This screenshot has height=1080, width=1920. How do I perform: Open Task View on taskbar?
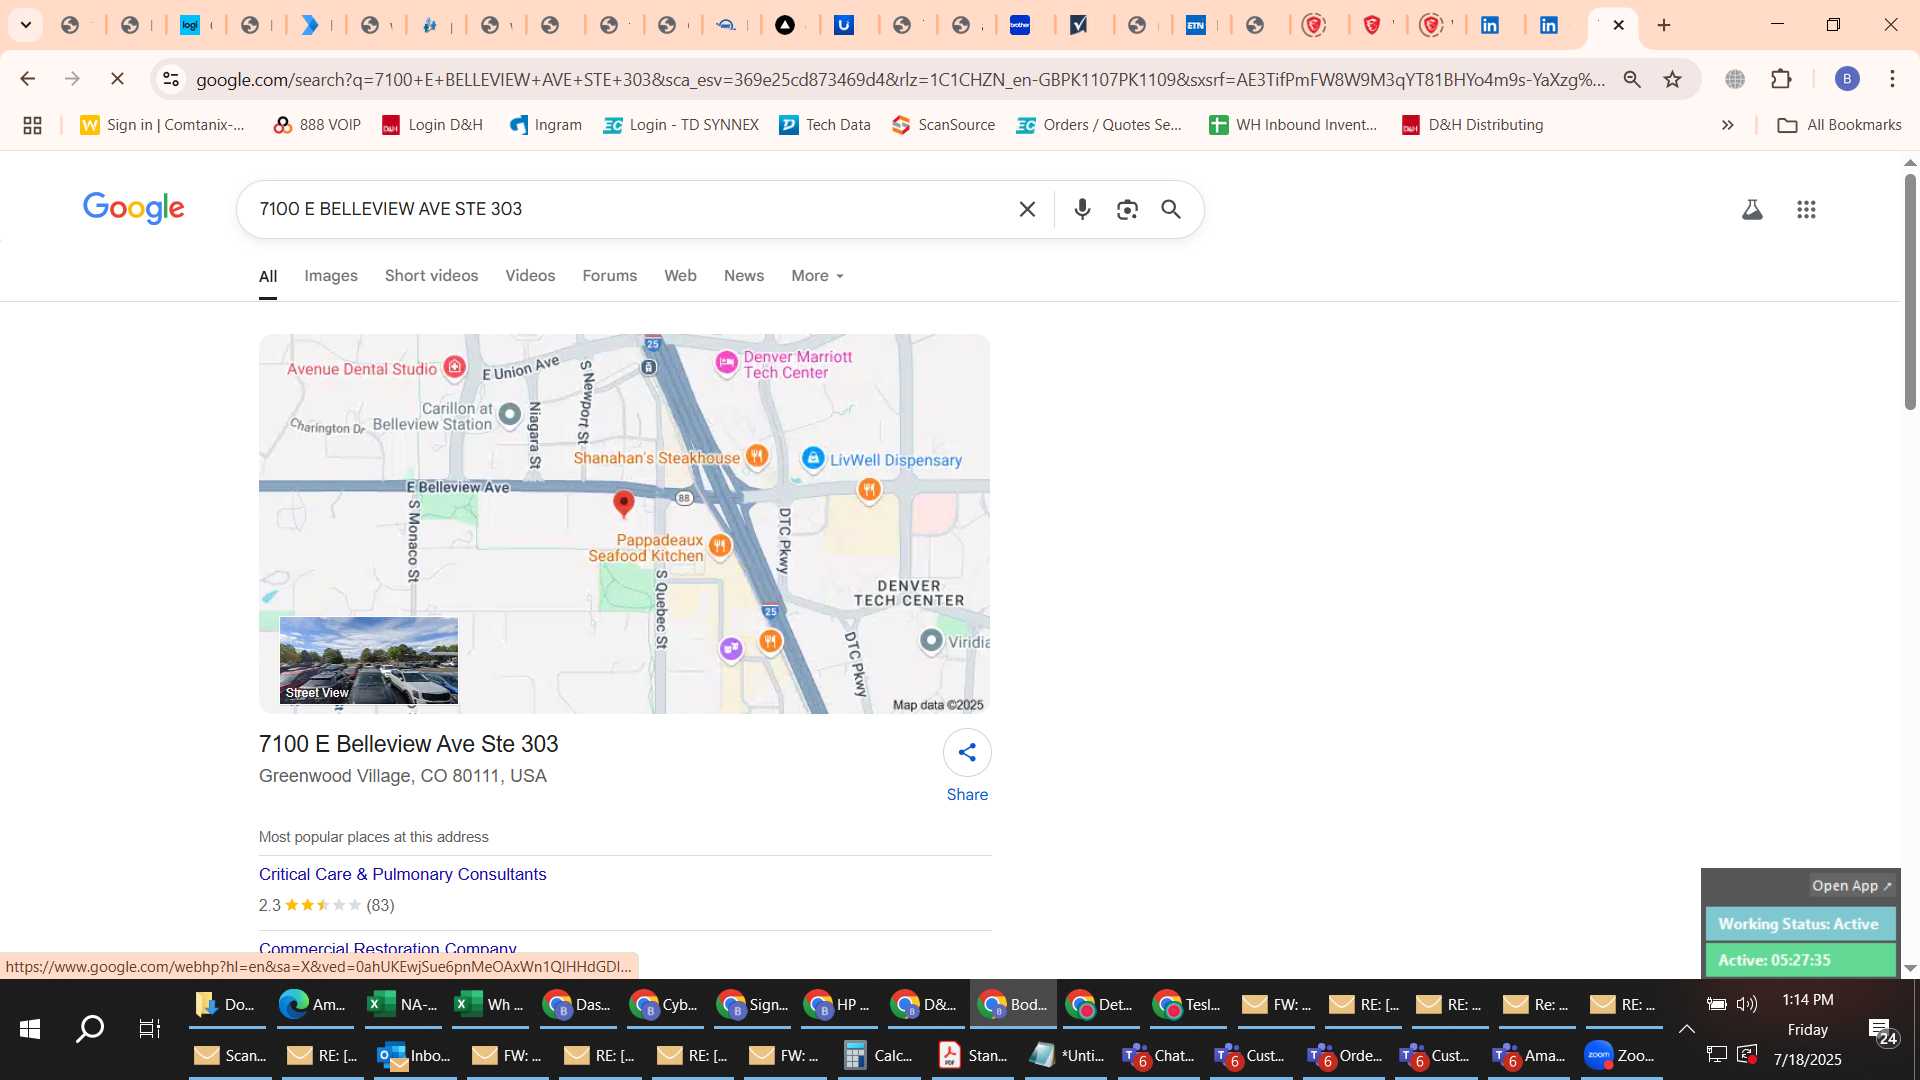pos(150,1029)
